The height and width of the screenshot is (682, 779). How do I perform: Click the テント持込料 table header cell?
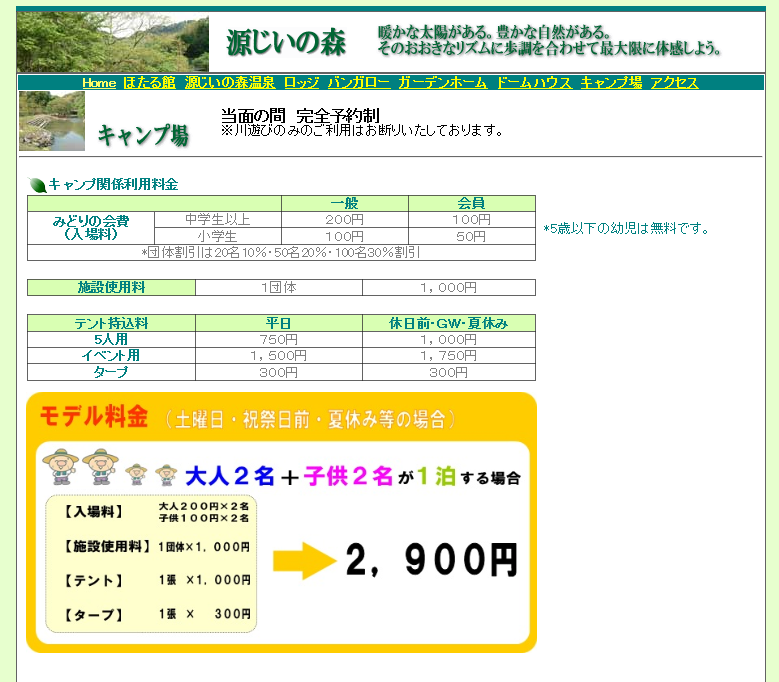(x=111, y=323)
